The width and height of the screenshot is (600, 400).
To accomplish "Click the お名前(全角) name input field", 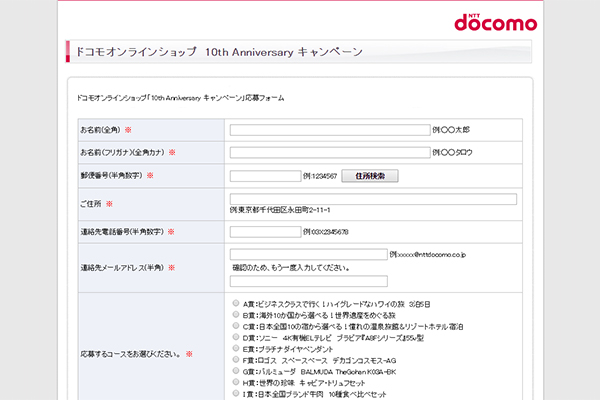I will 330,130.
